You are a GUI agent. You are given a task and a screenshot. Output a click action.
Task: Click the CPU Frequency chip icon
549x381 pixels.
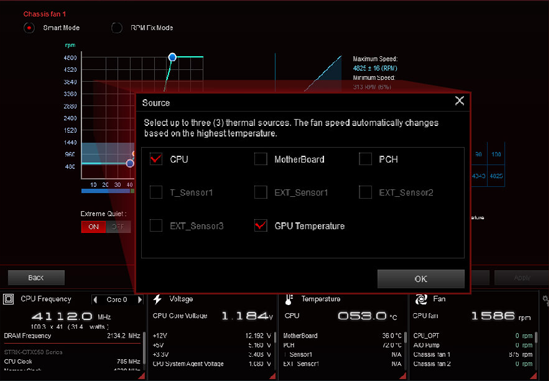point(8,299)
